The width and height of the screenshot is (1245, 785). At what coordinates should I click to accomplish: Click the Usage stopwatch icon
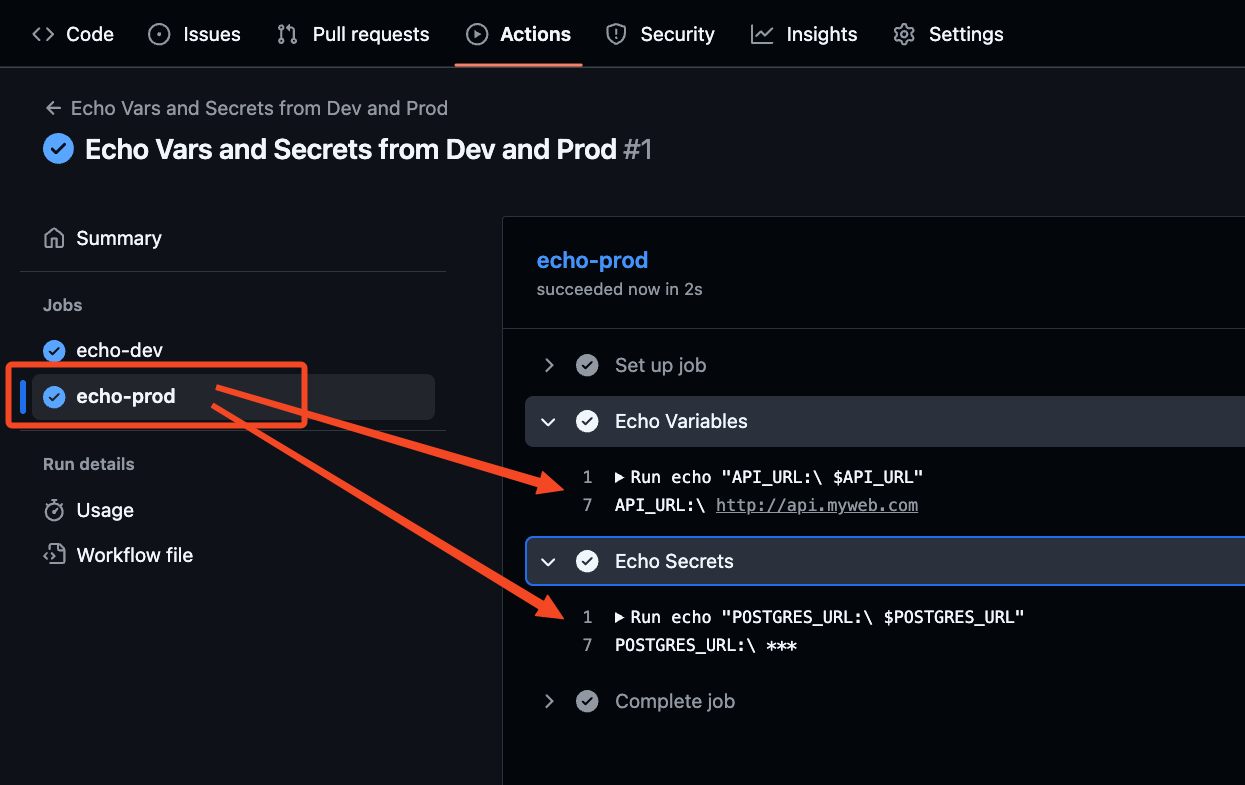click(54, 510)
